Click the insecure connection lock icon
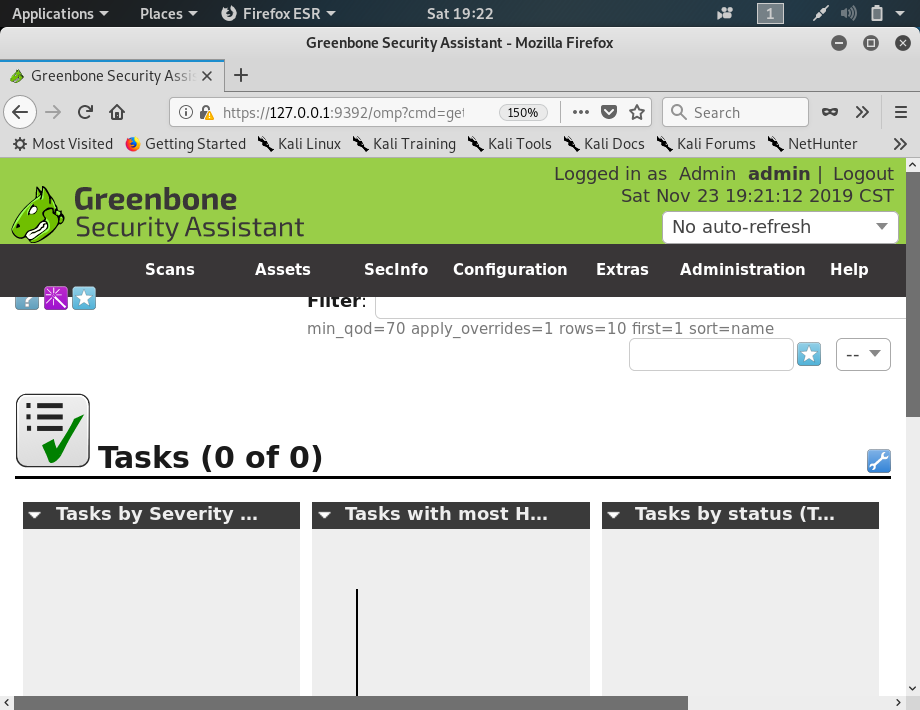Screen dimensions: 920x710 click(x=206, y=112)
